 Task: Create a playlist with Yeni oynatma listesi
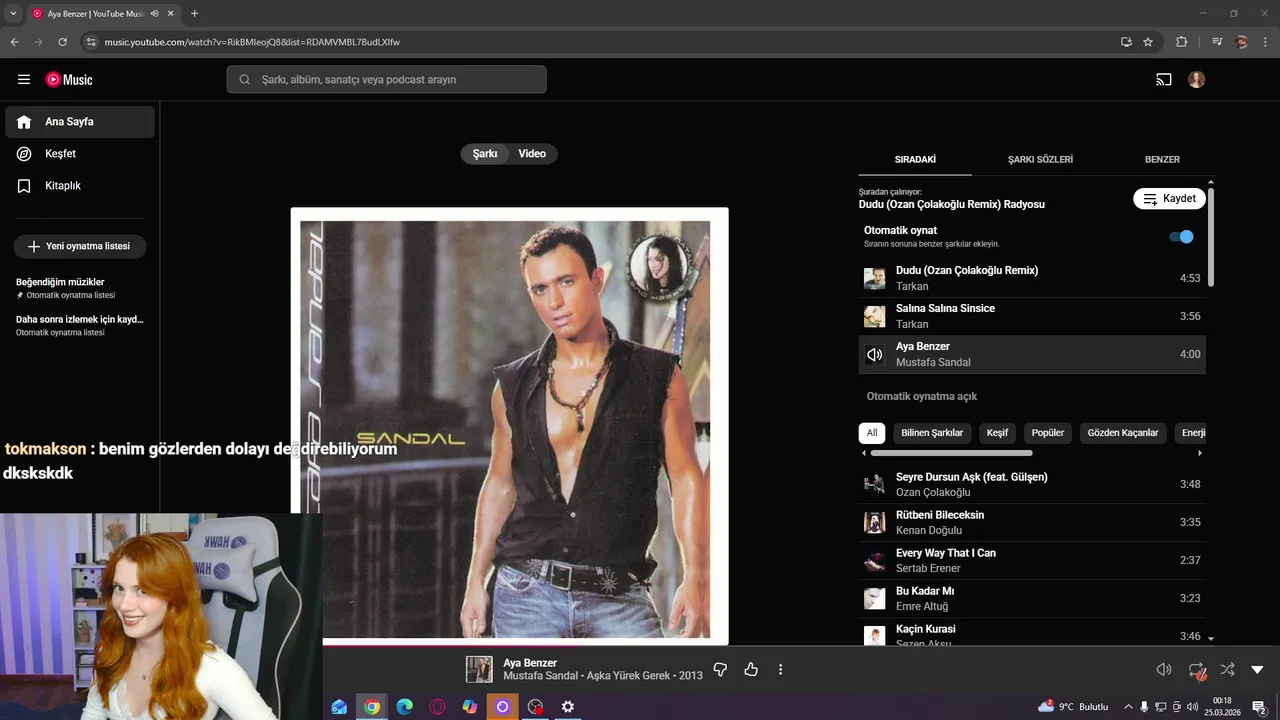click(80, 246)
